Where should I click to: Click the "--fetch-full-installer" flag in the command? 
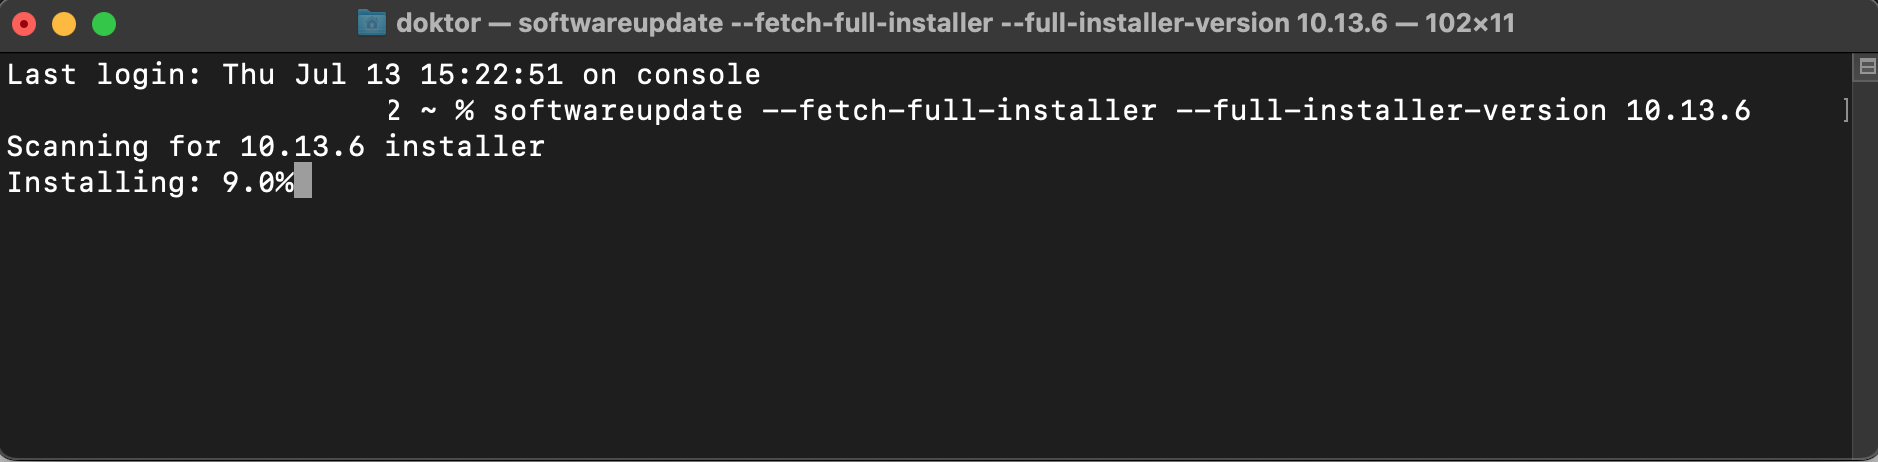[959, 110]
